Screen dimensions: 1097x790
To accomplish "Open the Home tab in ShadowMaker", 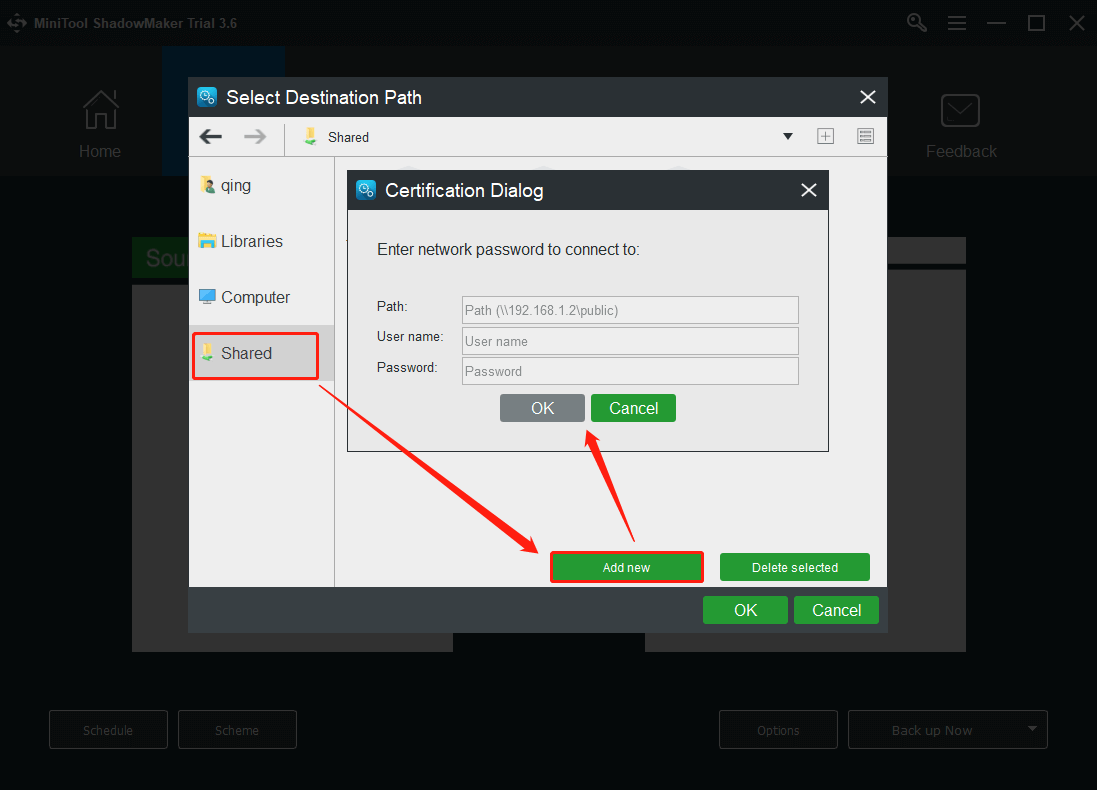I will click(x=100, y=124).
